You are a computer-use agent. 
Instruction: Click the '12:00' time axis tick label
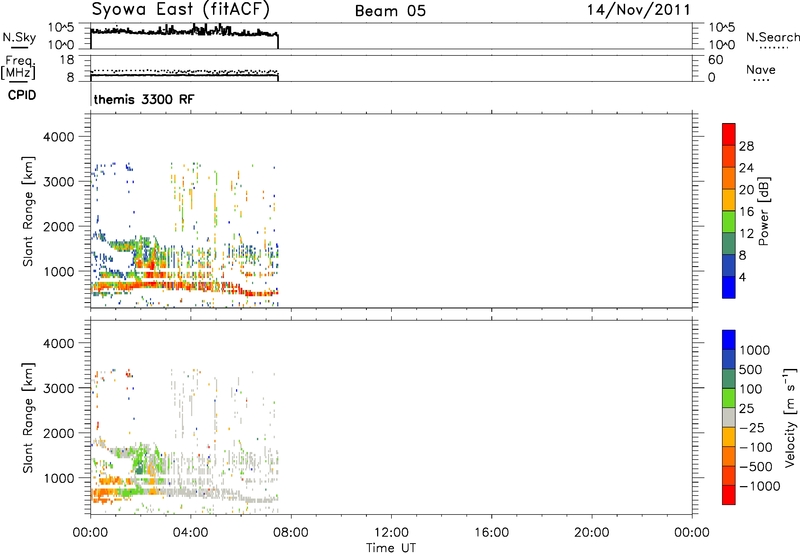pyautogui.click(x=391, y=533)
